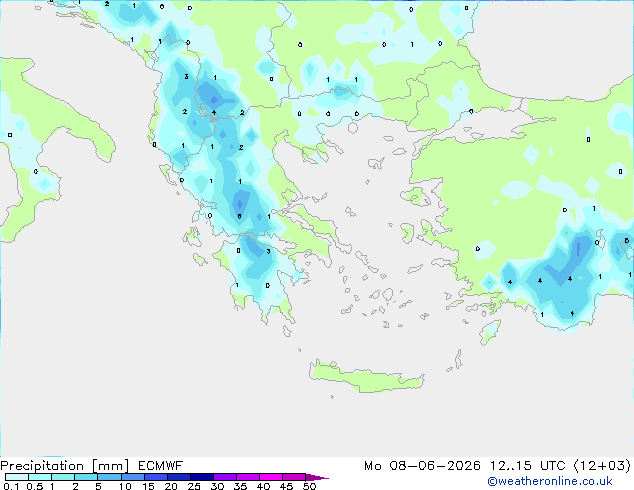The image size is (634, 490).
Task: Click the 0.5–1 mm legend color swatch
Action: (40, 477)
